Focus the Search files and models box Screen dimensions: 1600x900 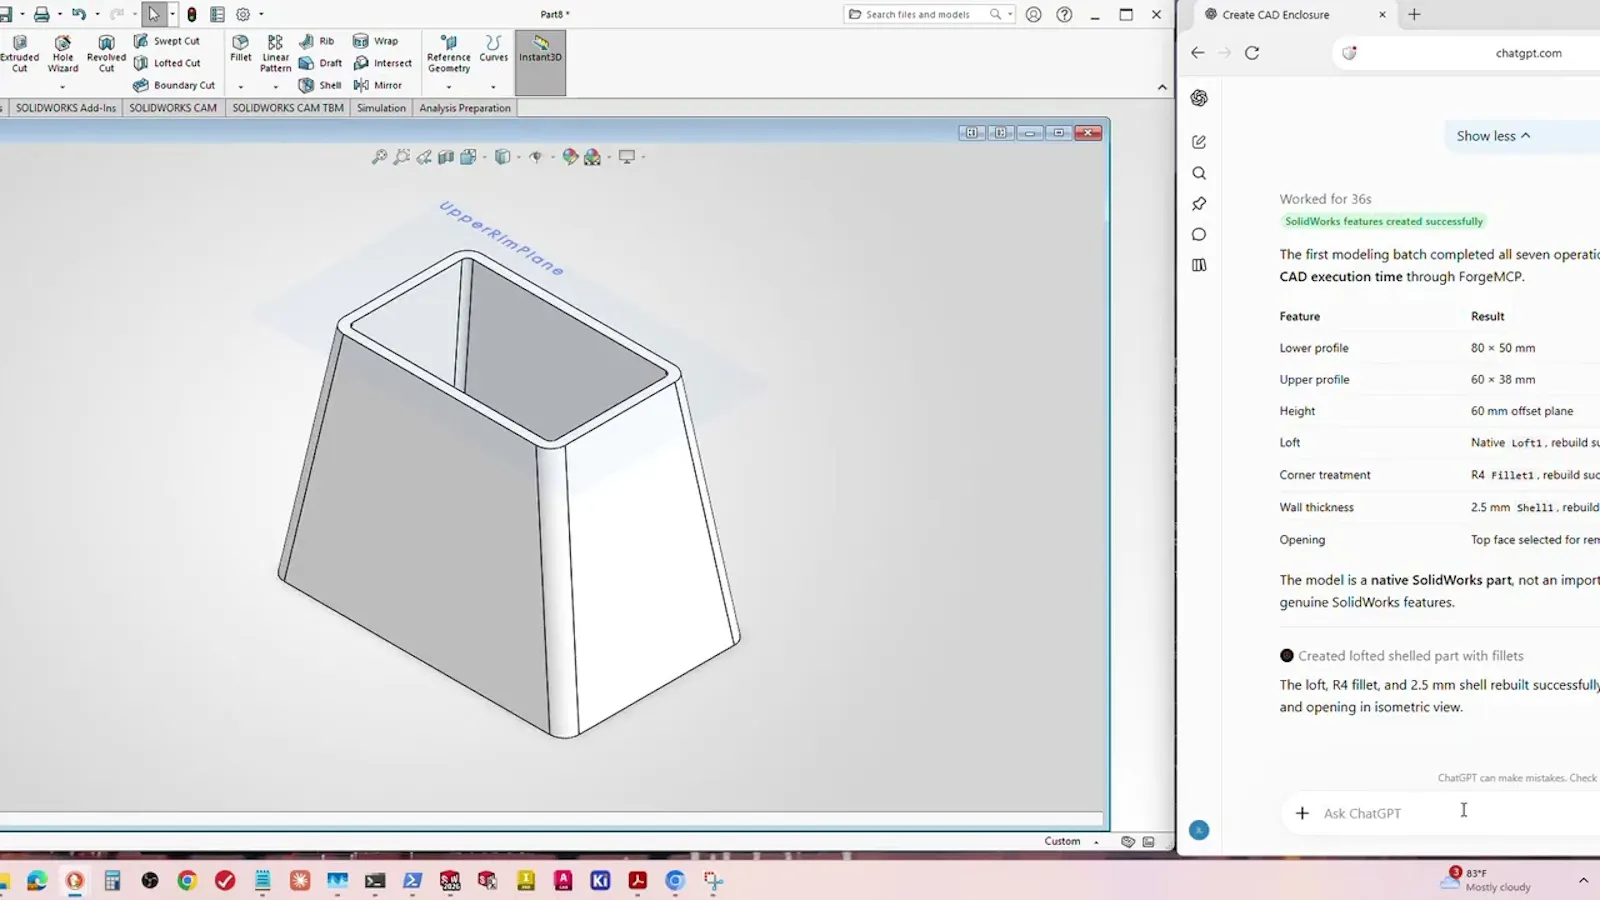point(929,14)
